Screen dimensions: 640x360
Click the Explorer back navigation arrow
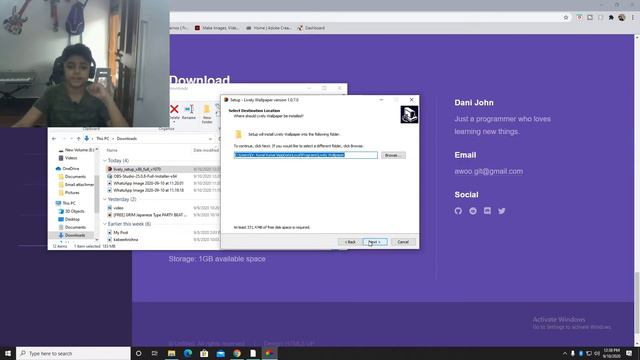[54, 139]
